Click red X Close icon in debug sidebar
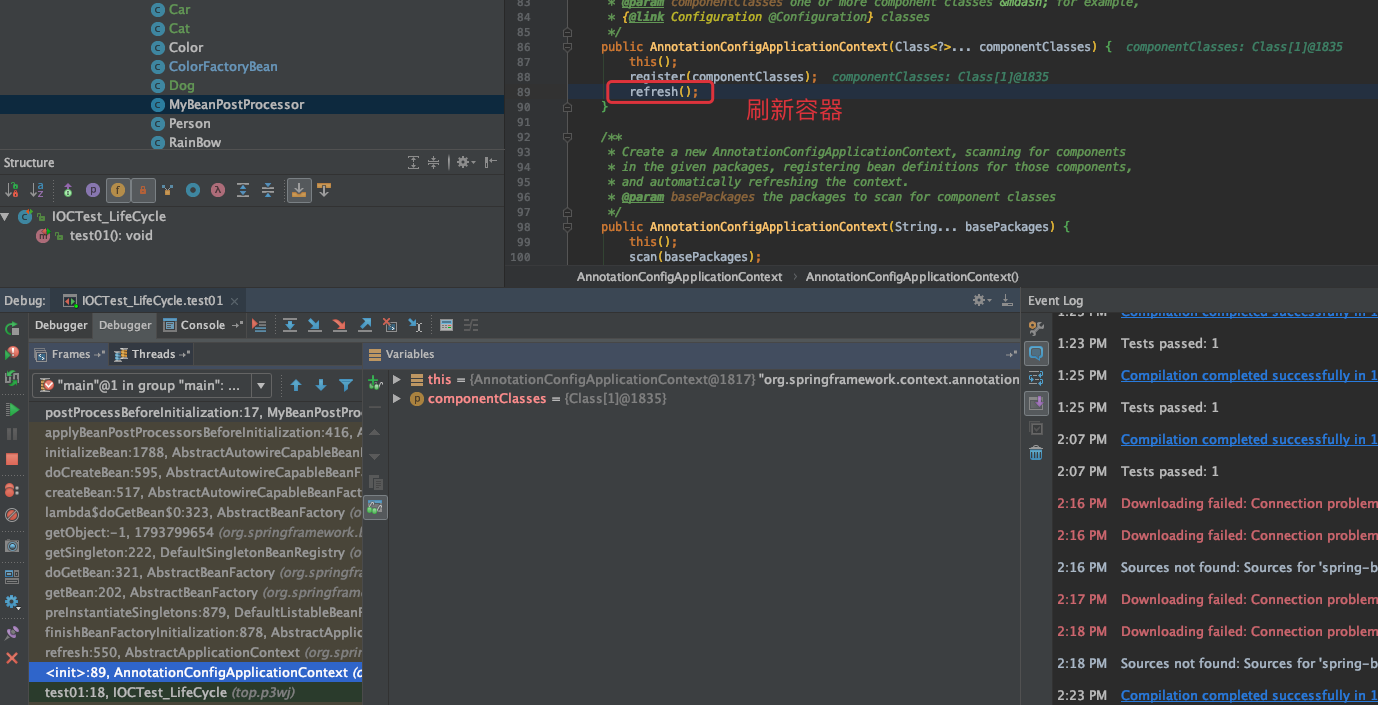Screen dimensions: 1378x705 [x=12, y=658]
